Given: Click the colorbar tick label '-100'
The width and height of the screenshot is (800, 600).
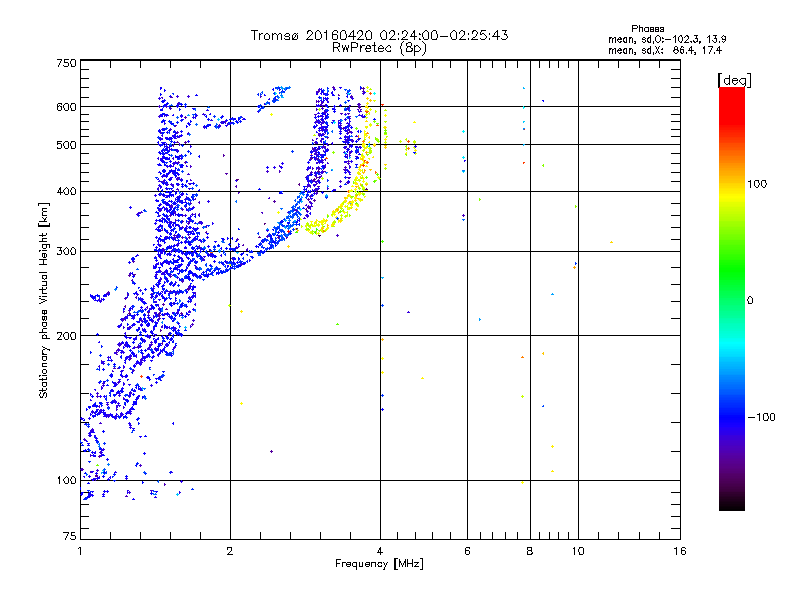Looking at the screenshot, I should (761, 417).
